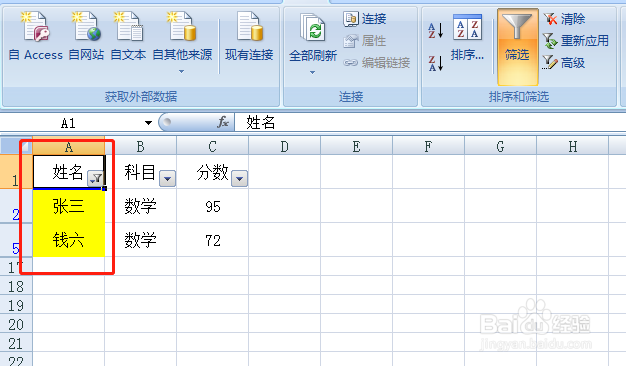Reapply filter with 重新应用
Viewport: 626px width, 366px height.
tap(576, 41)
